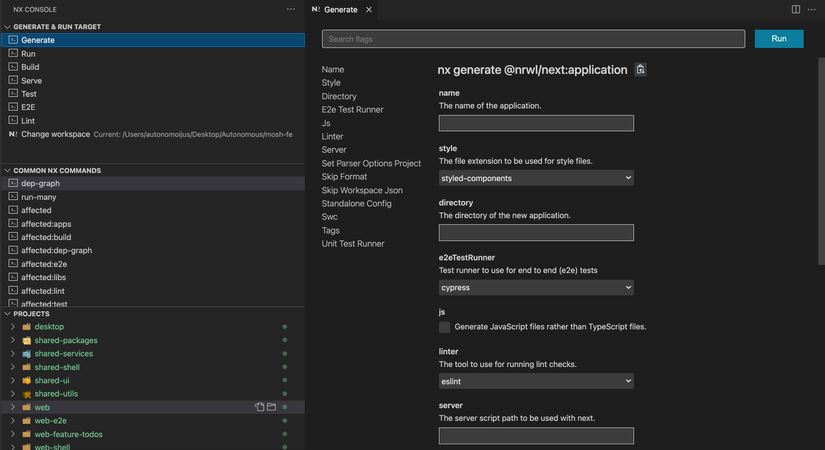Click the shared-services project icon
The width and height of the screenshot is (825, 450).
[x=27, y=354]
